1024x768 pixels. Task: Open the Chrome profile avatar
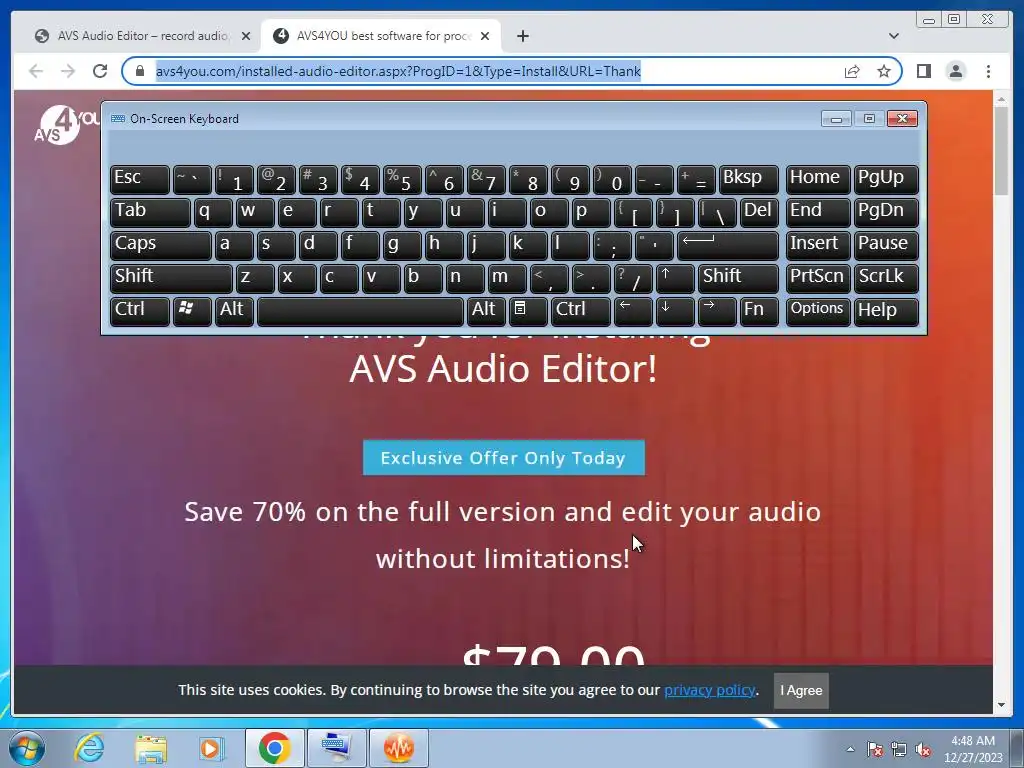coord(955,71)
